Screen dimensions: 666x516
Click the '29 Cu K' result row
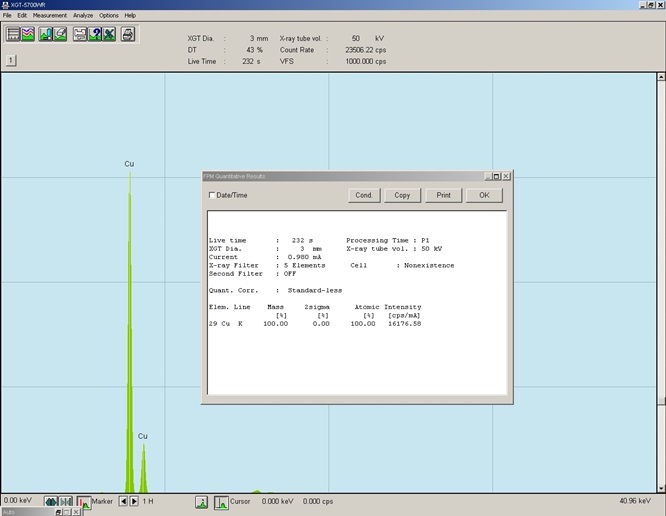[x=315, y=324]
